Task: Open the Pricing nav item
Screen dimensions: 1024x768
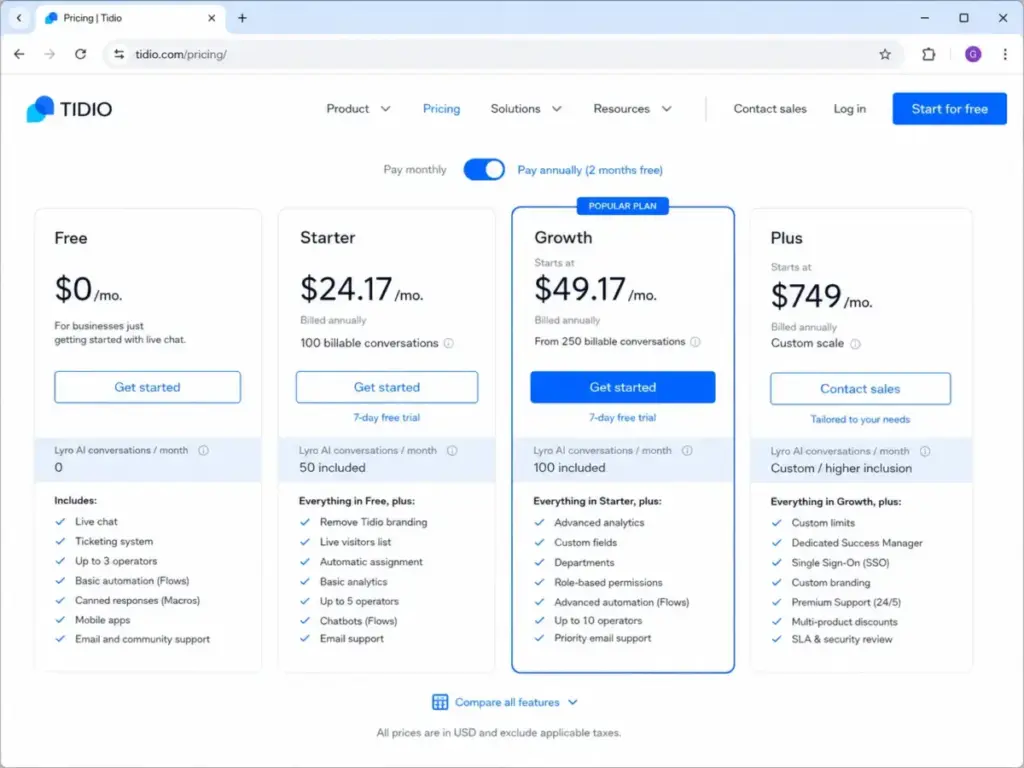Action: 441,108
